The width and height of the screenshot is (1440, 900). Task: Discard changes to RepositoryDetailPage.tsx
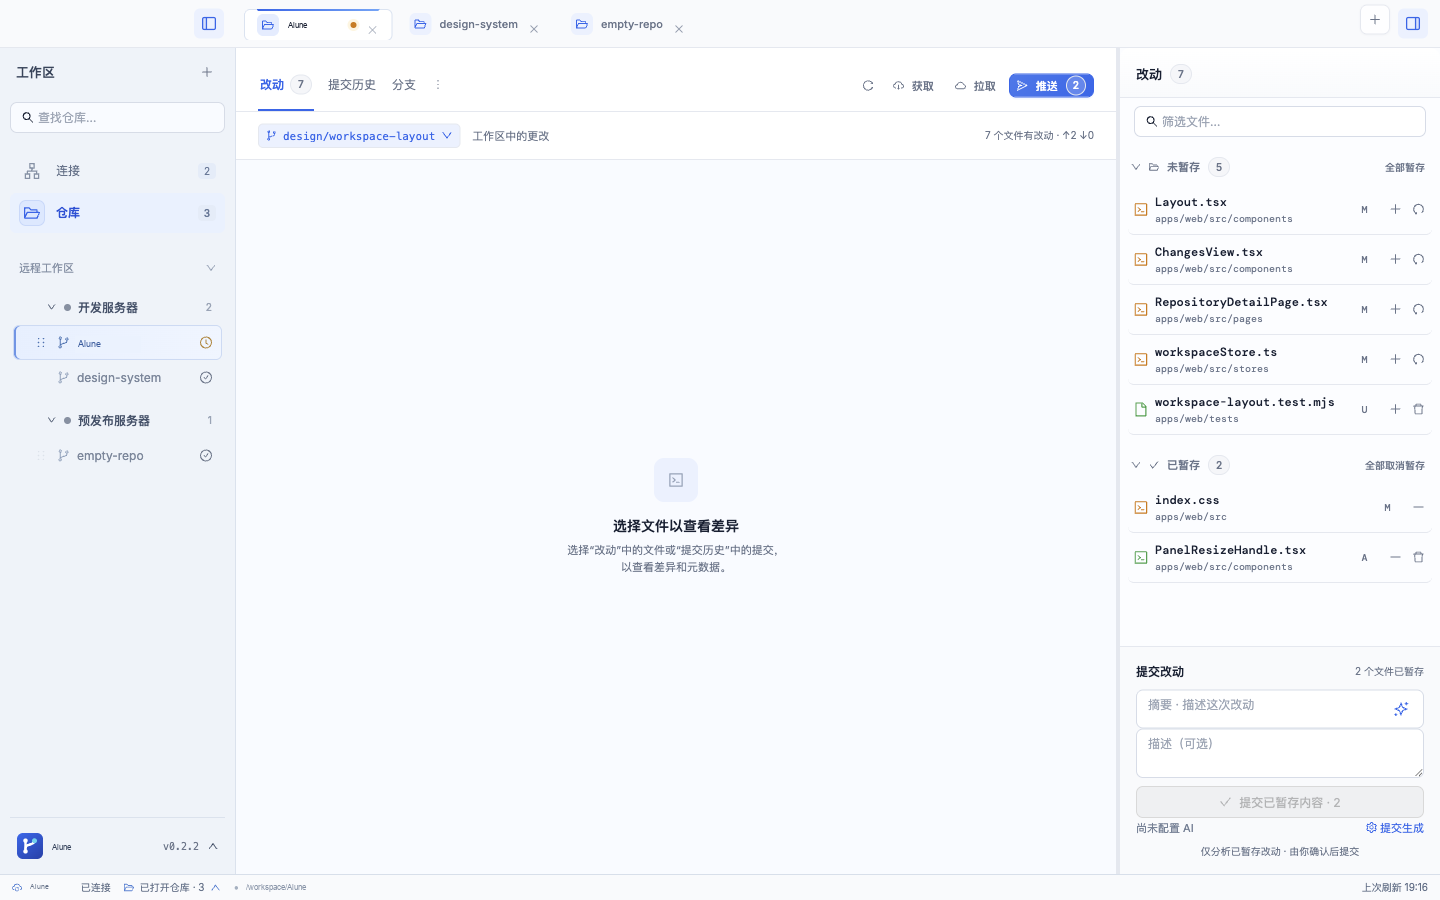click(1418, 309)
